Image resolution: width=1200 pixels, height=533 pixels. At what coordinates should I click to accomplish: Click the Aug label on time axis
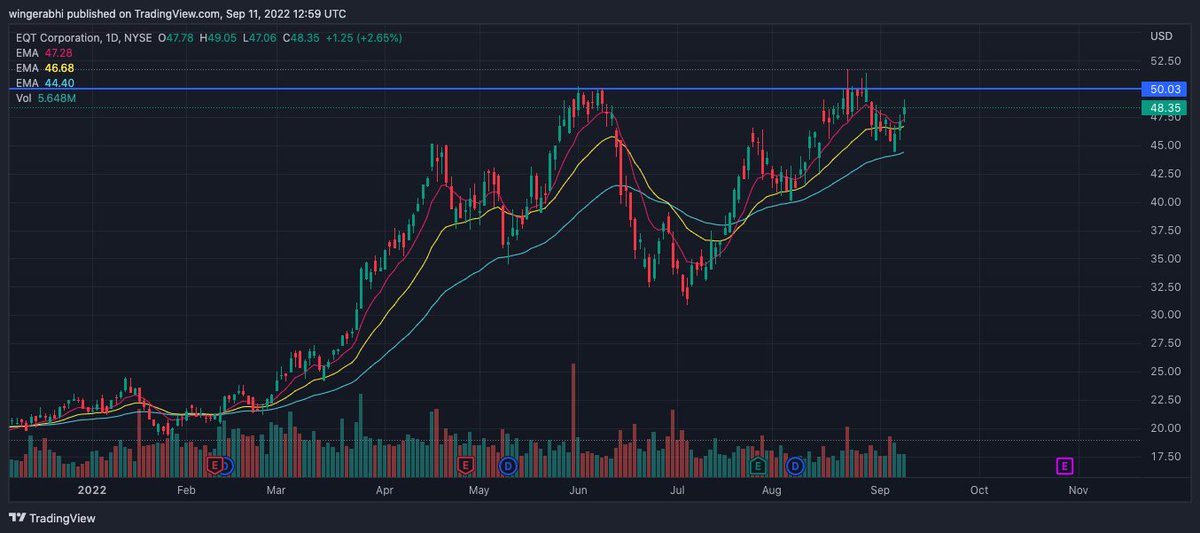coord(772,491)
